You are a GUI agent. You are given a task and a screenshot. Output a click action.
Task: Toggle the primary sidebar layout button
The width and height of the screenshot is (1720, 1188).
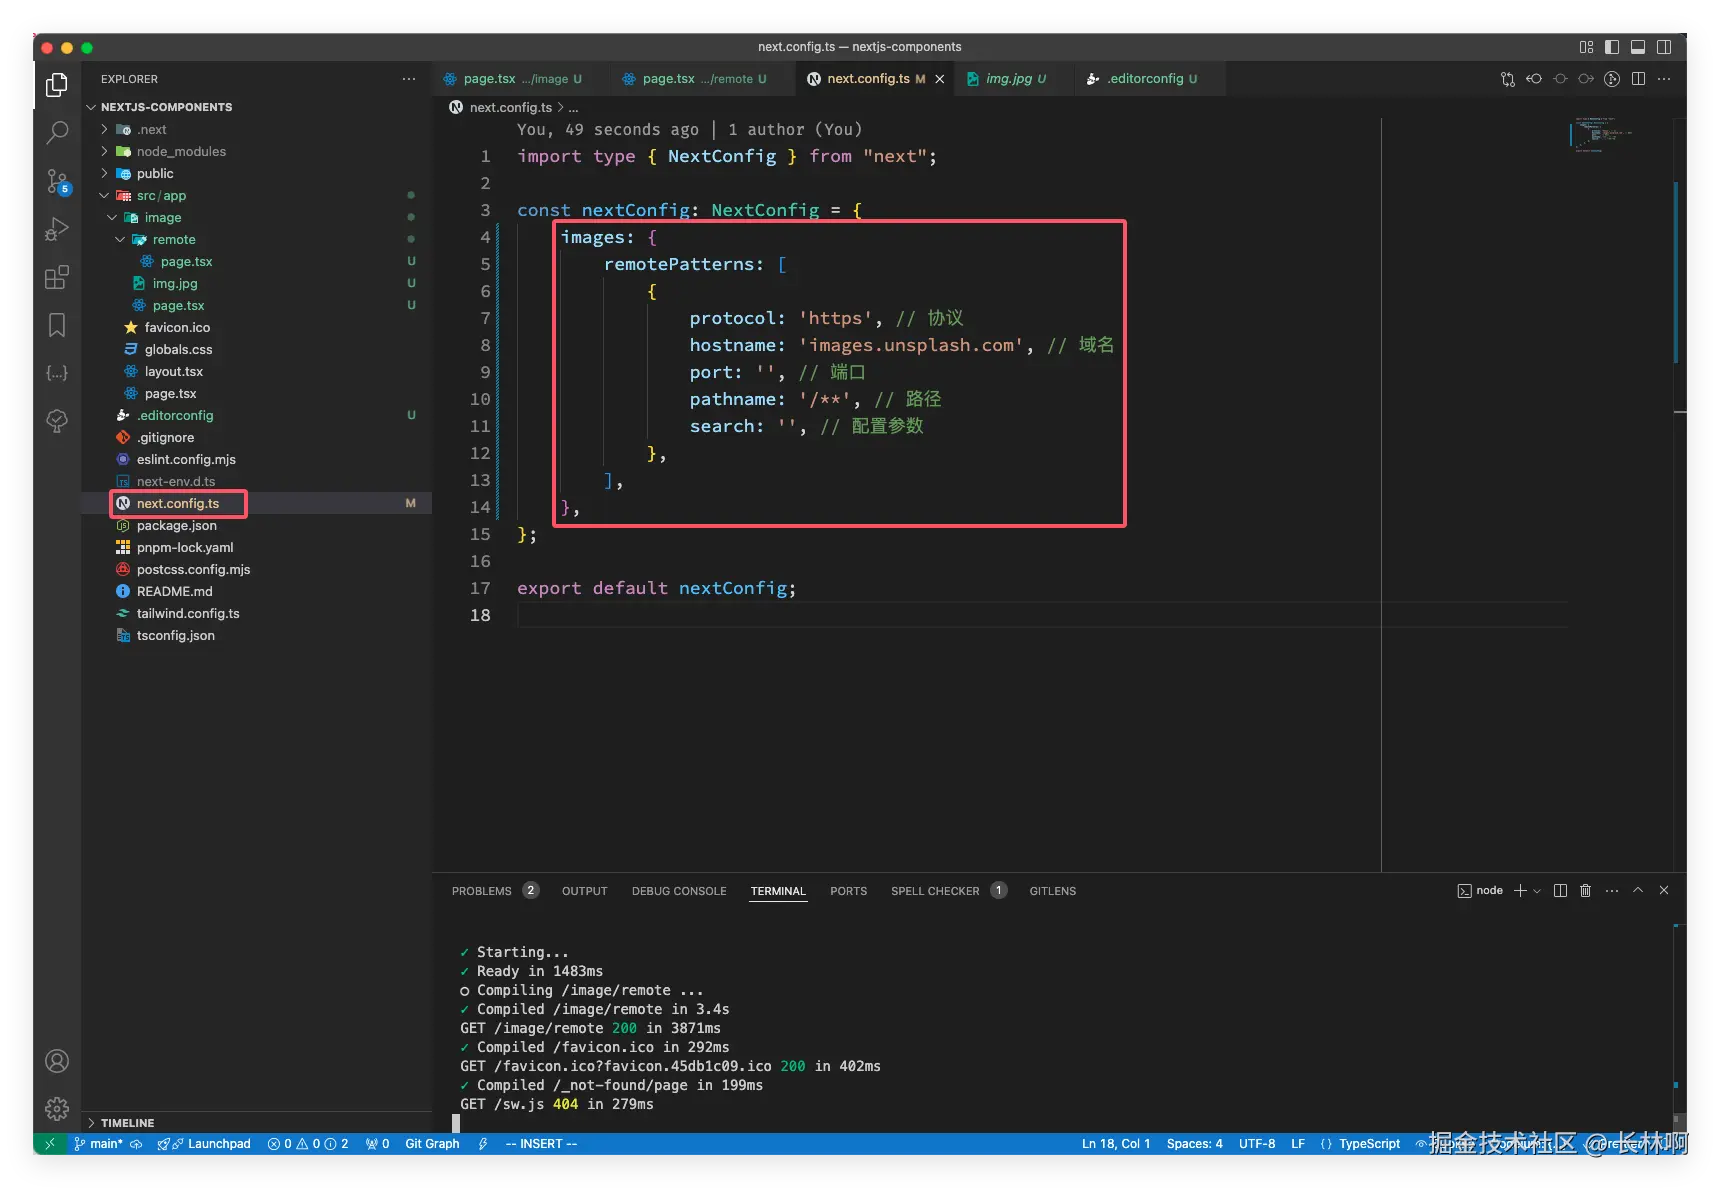pyautogui.click(x=1612, y=47)
